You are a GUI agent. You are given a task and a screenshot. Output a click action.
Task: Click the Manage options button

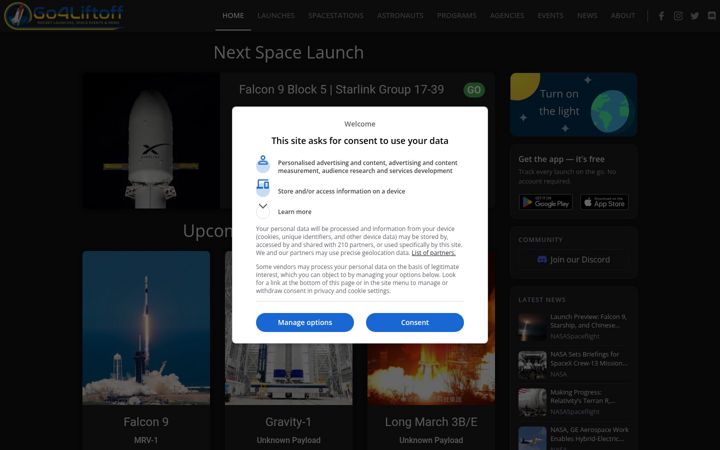305,322
